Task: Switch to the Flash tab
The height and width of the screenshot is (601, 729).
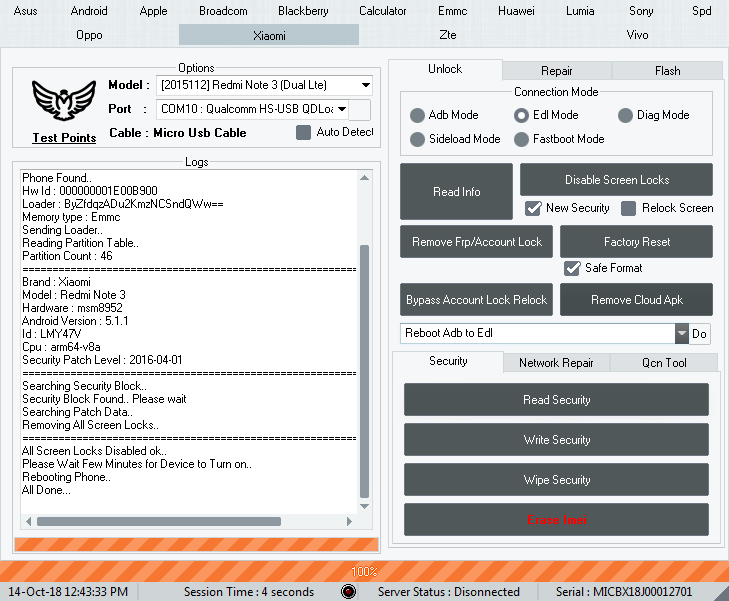Action: (668, 71)
